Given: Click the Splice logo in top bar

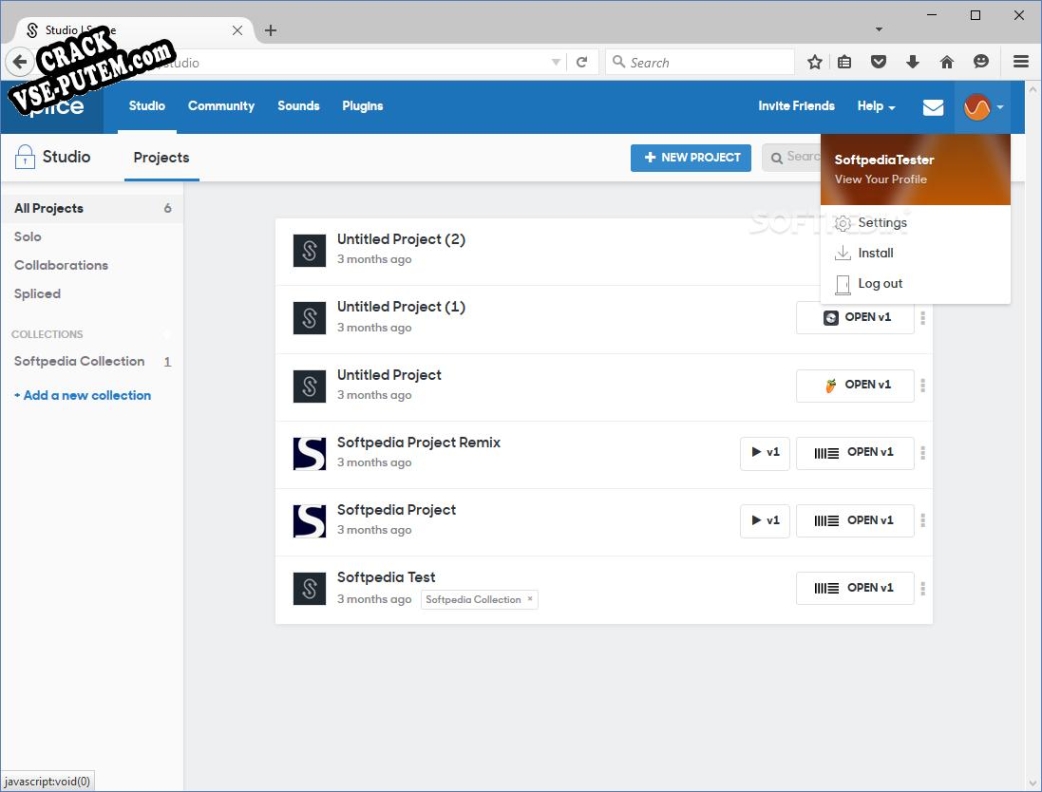Looking at the screenshot, I should click(x=52, y=106).
